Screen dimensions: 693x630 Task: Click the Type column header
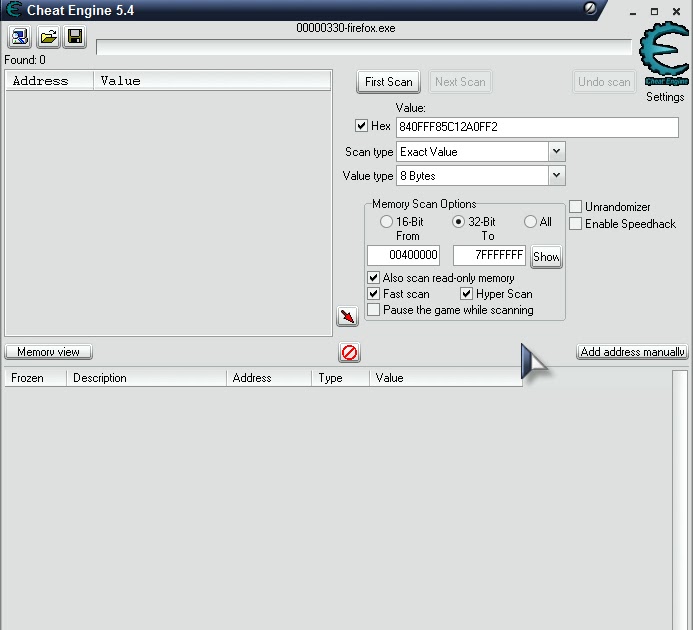coord(340,378)
